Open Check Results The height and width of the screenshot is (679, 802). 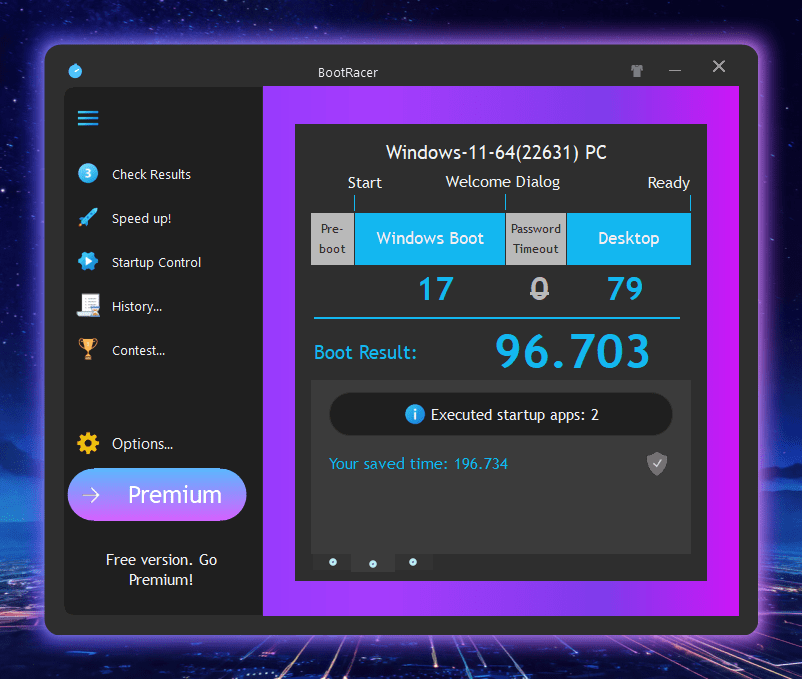[151, 174]
